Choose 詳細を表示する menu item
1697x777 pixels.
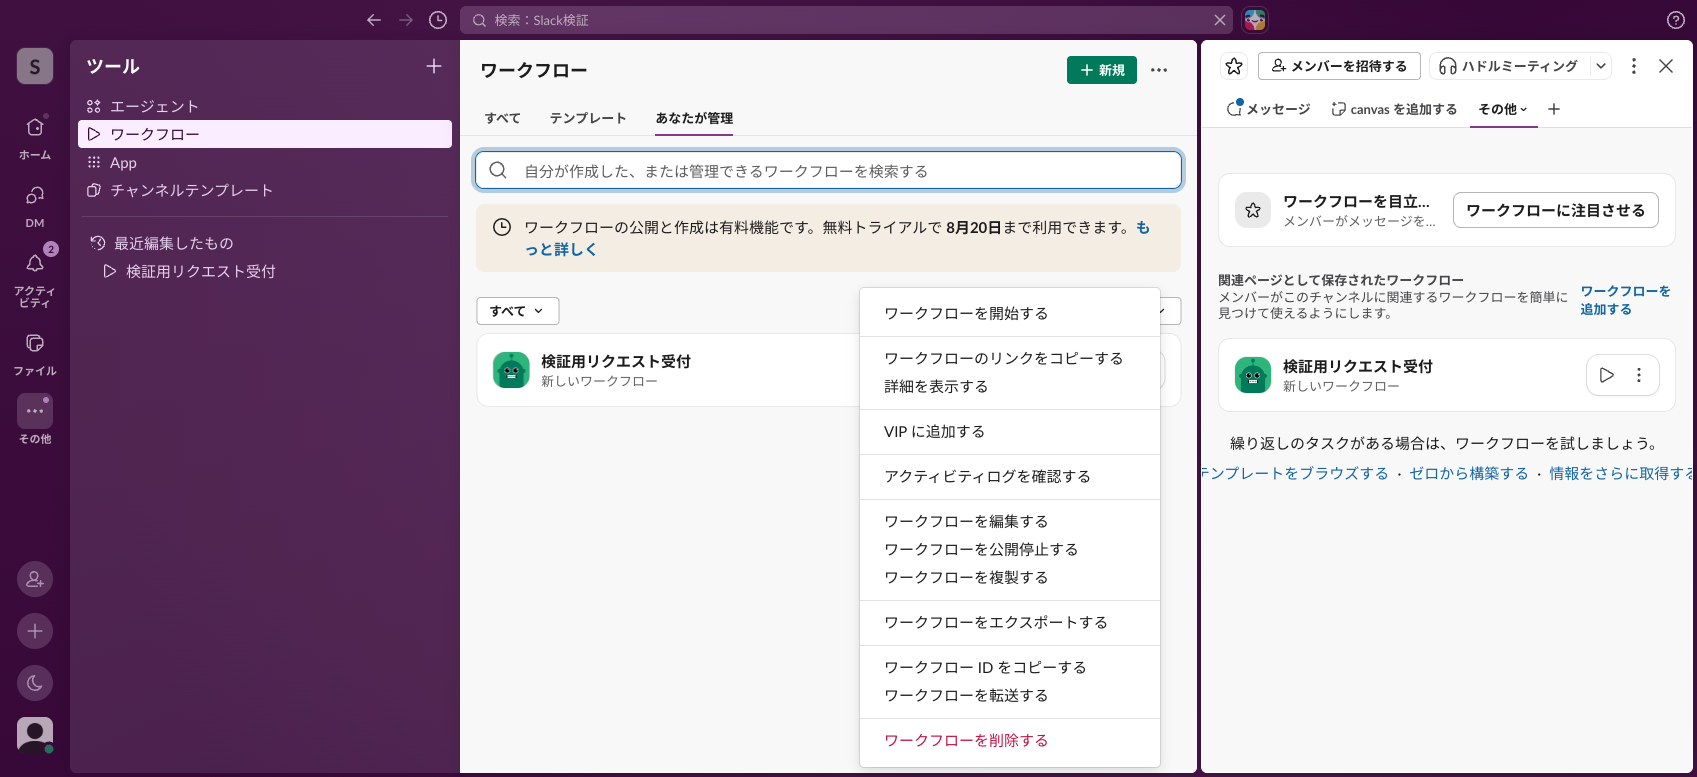click(x=1010, y=386)
